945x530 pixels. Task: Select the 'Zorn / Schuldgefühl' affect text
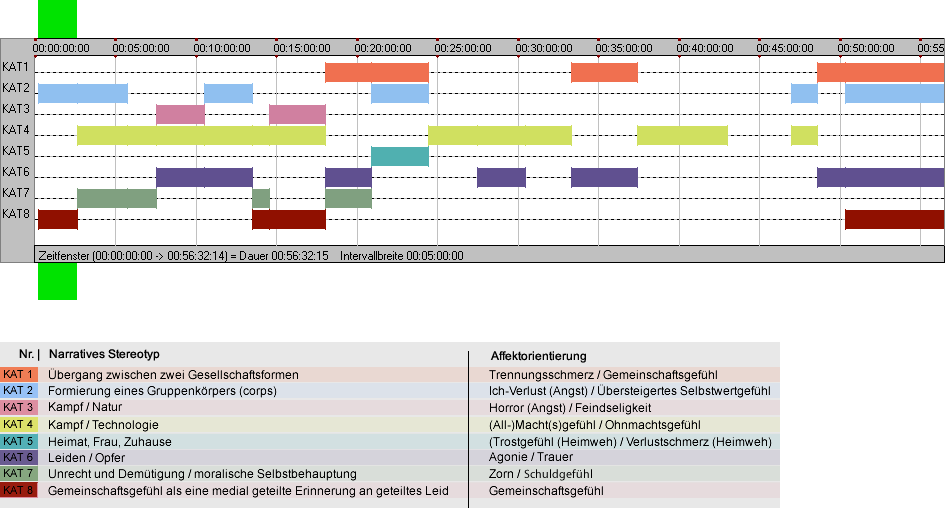541,474
